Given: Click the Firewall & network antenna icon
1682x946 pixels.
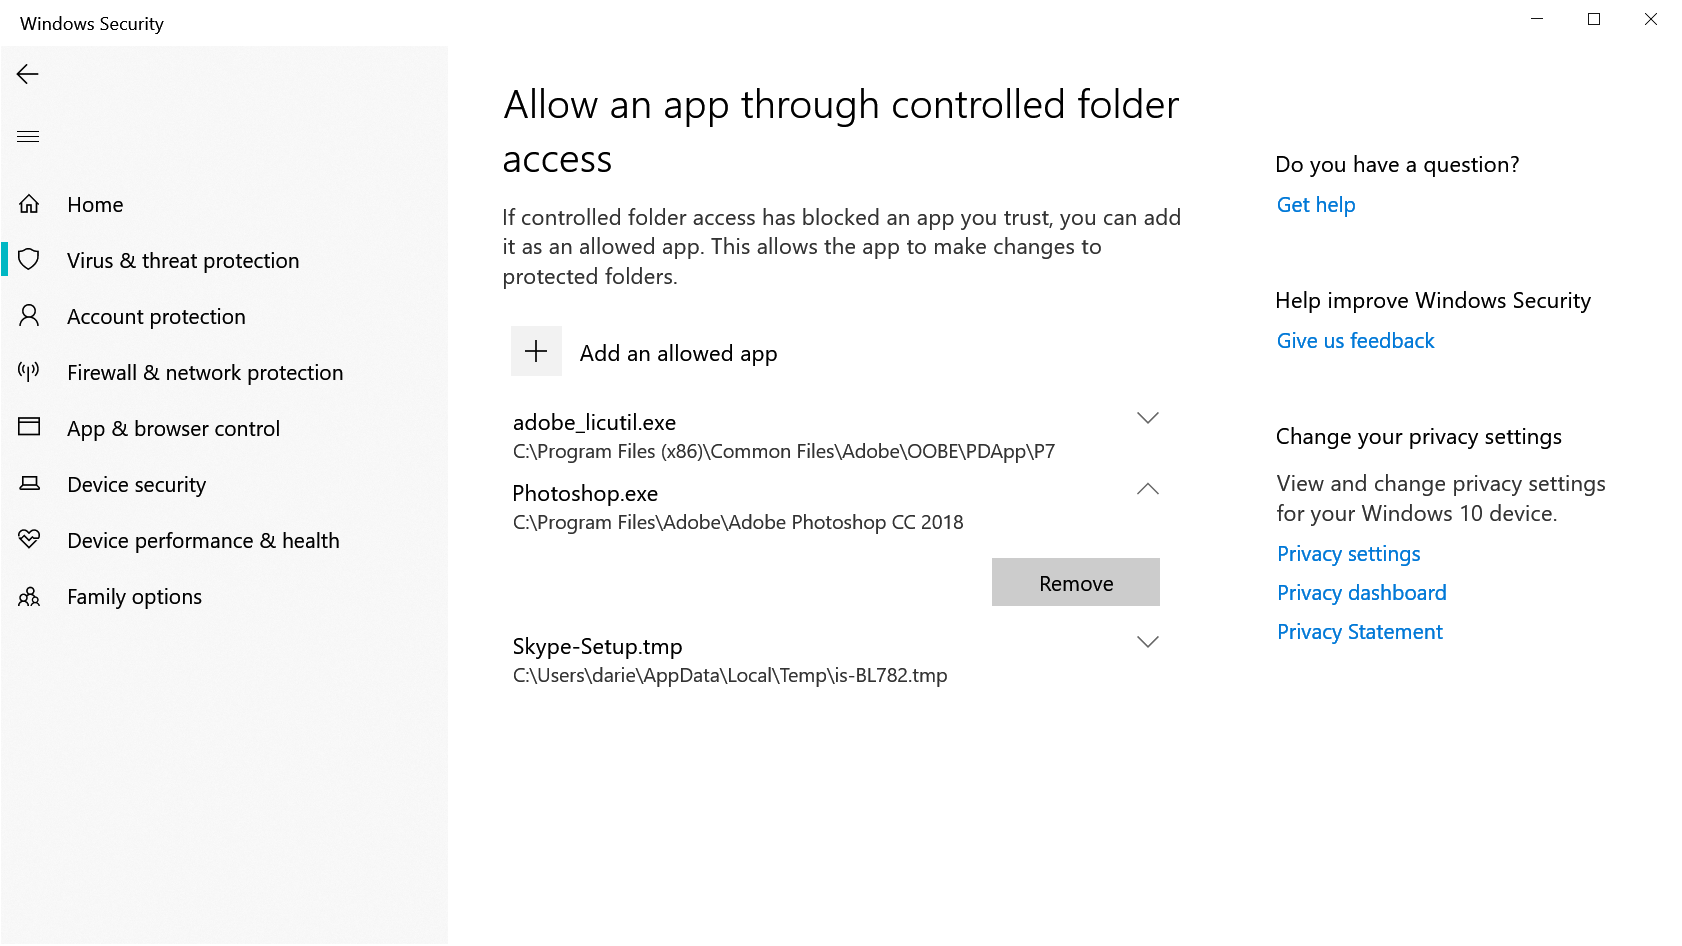Looking at the screenshot, I should (29, 372).
